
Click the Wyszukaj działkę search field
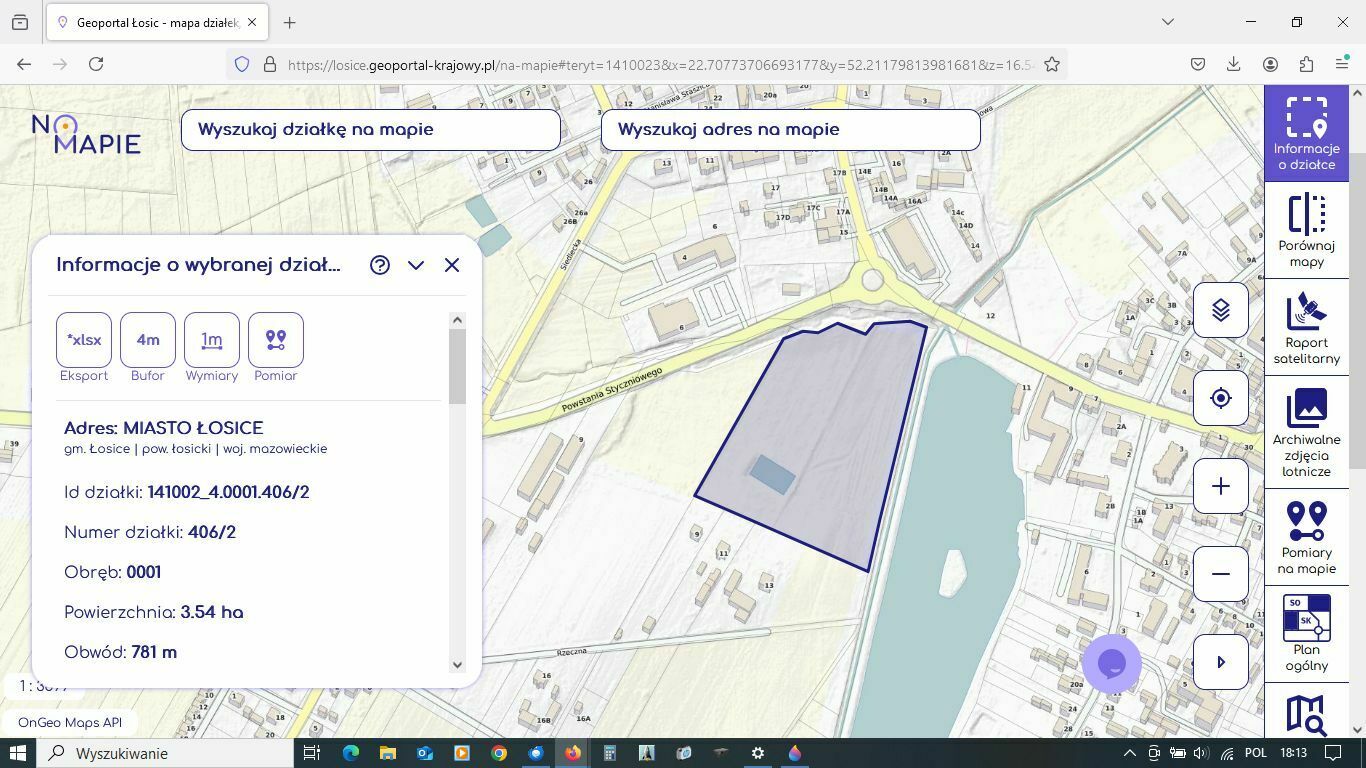click(x=370, y=130)
